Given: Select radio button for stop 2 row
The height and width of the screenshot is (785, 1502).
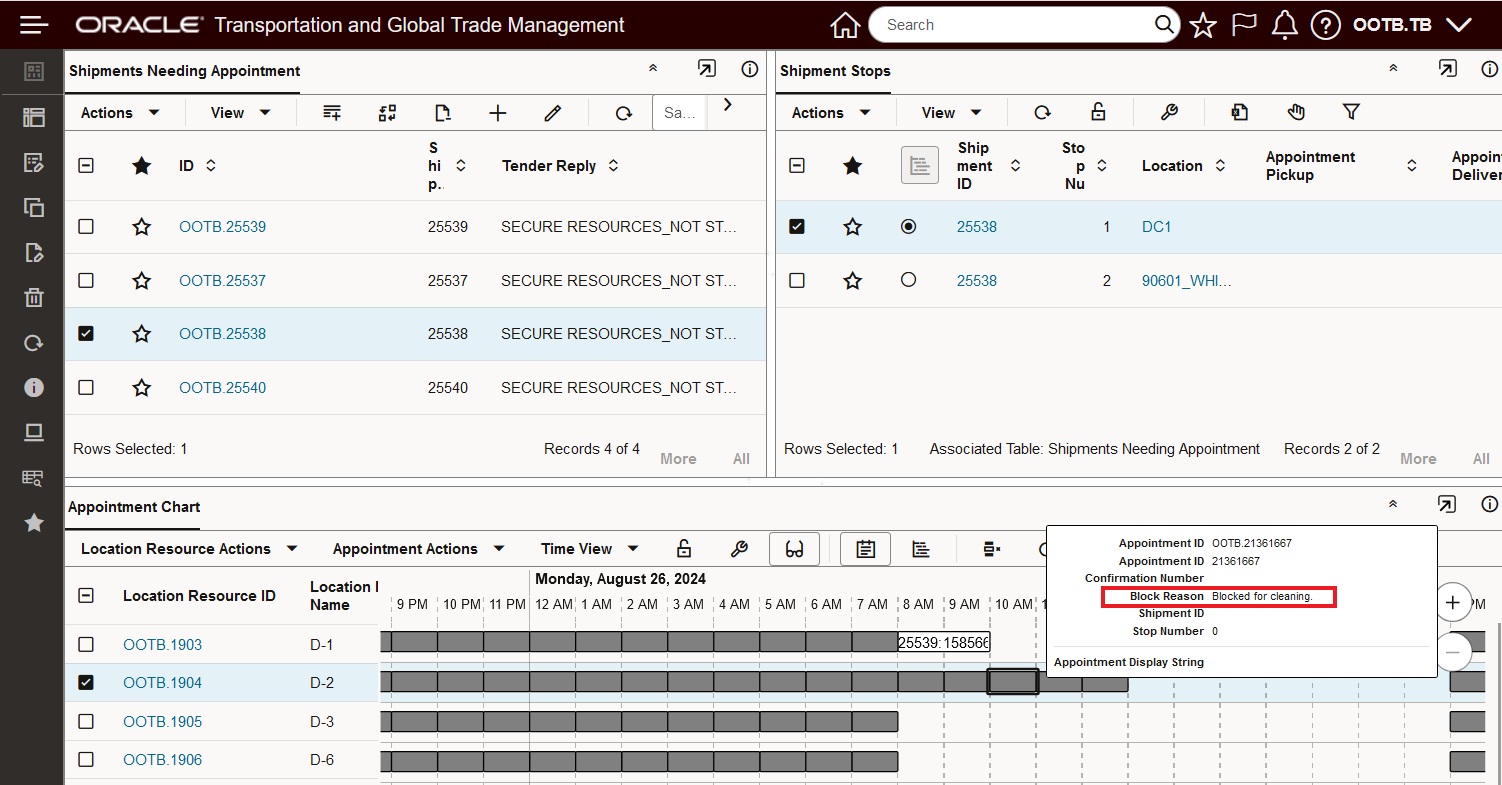Looking at the screenshot, I should [908, 280].
